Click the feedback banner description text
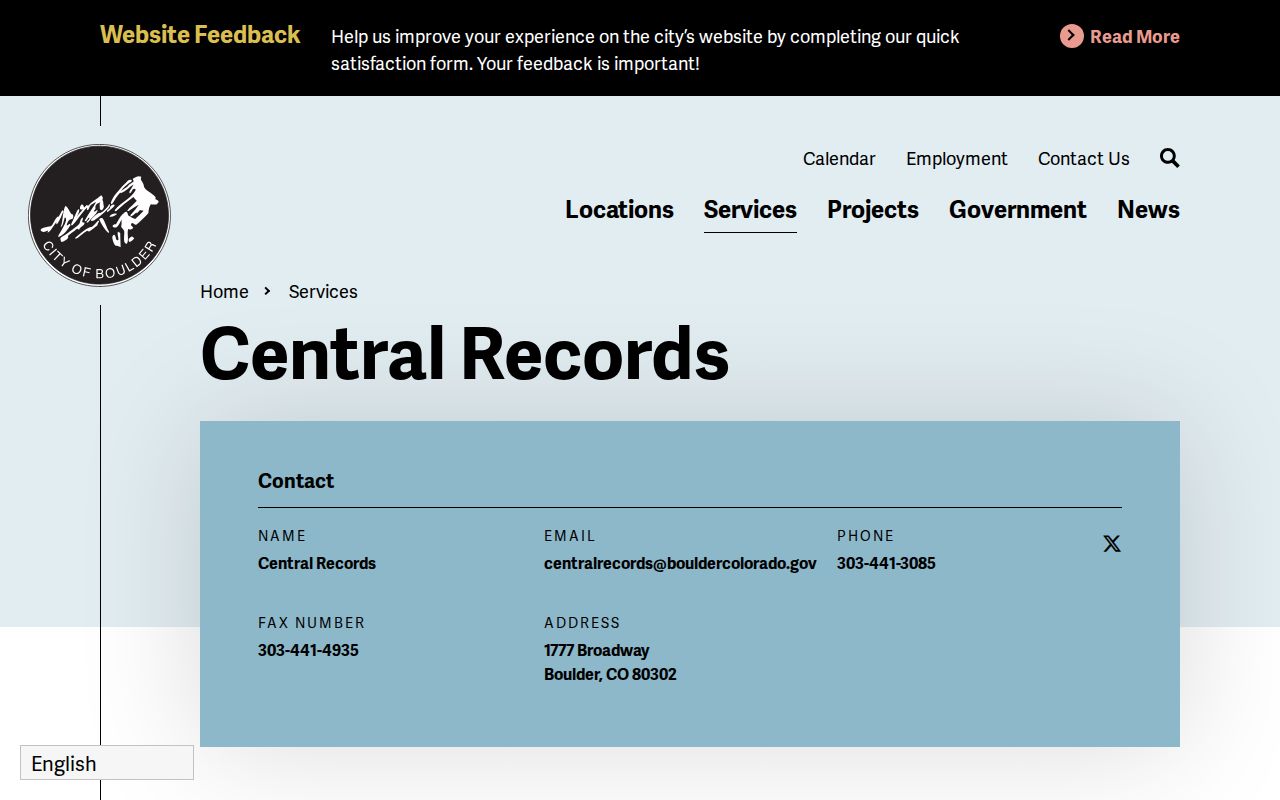This screenshot has width=1280, height=800. 645,50
